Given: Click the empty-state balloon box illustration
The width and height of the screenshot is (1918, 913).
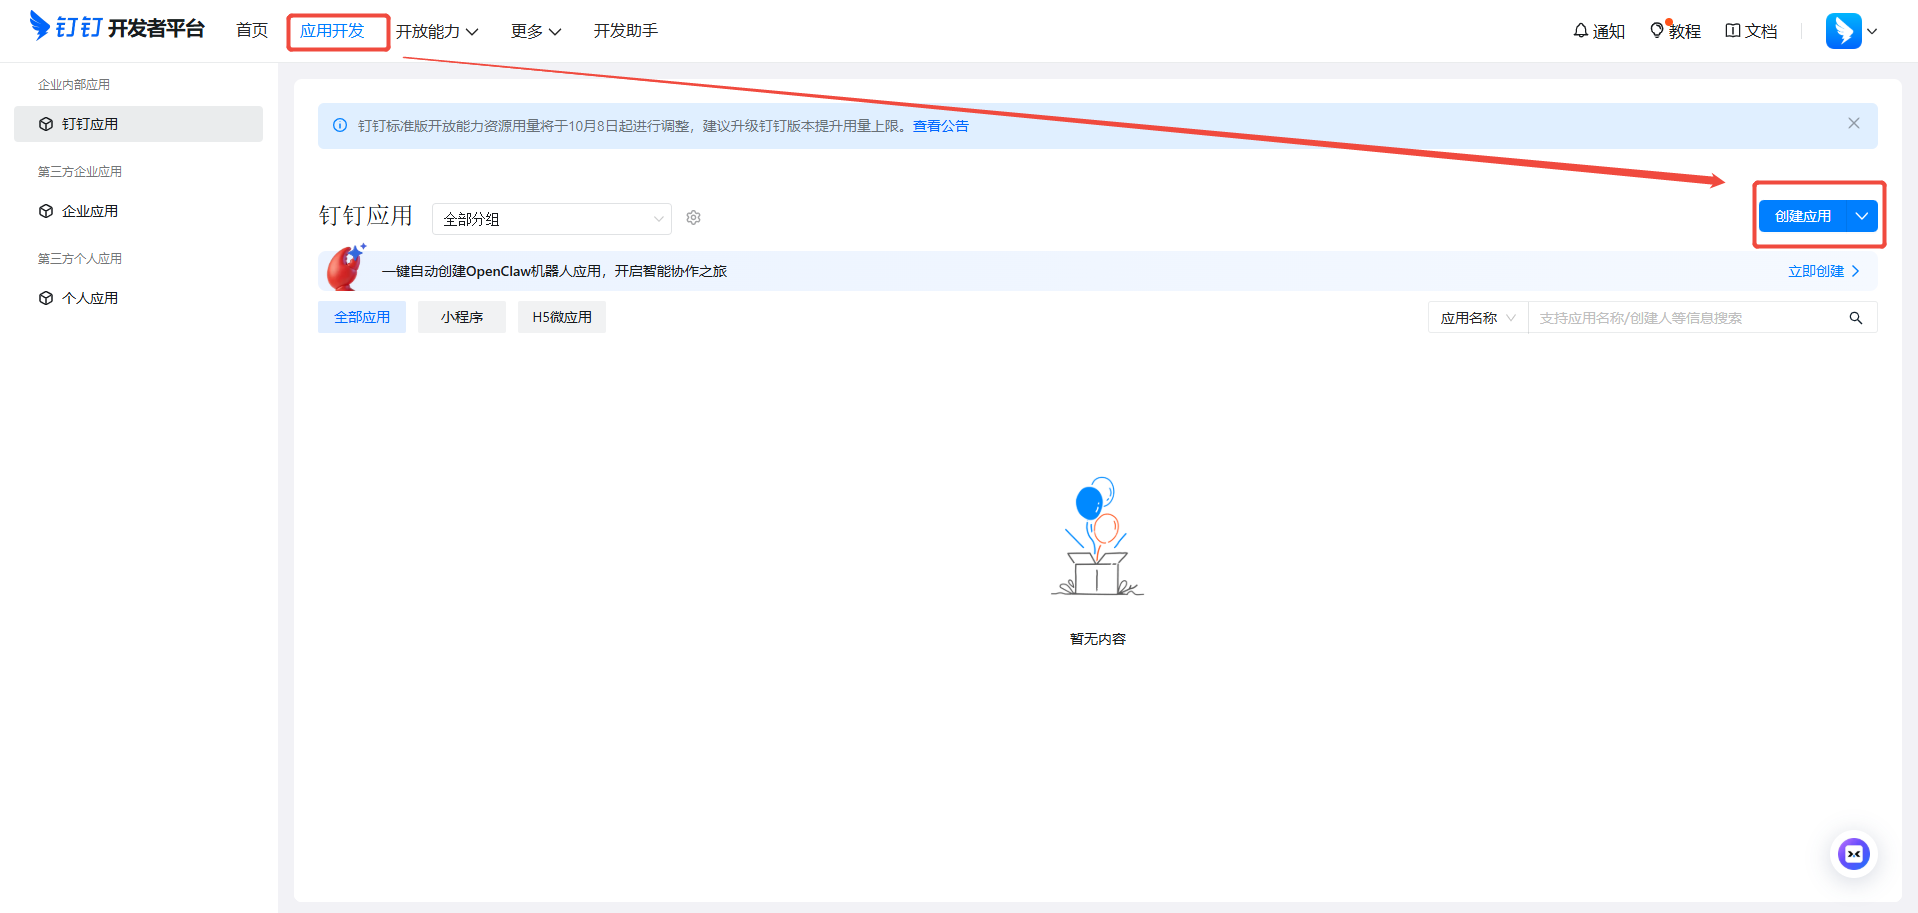Looking at the screenshot, I should (1097, 536).
